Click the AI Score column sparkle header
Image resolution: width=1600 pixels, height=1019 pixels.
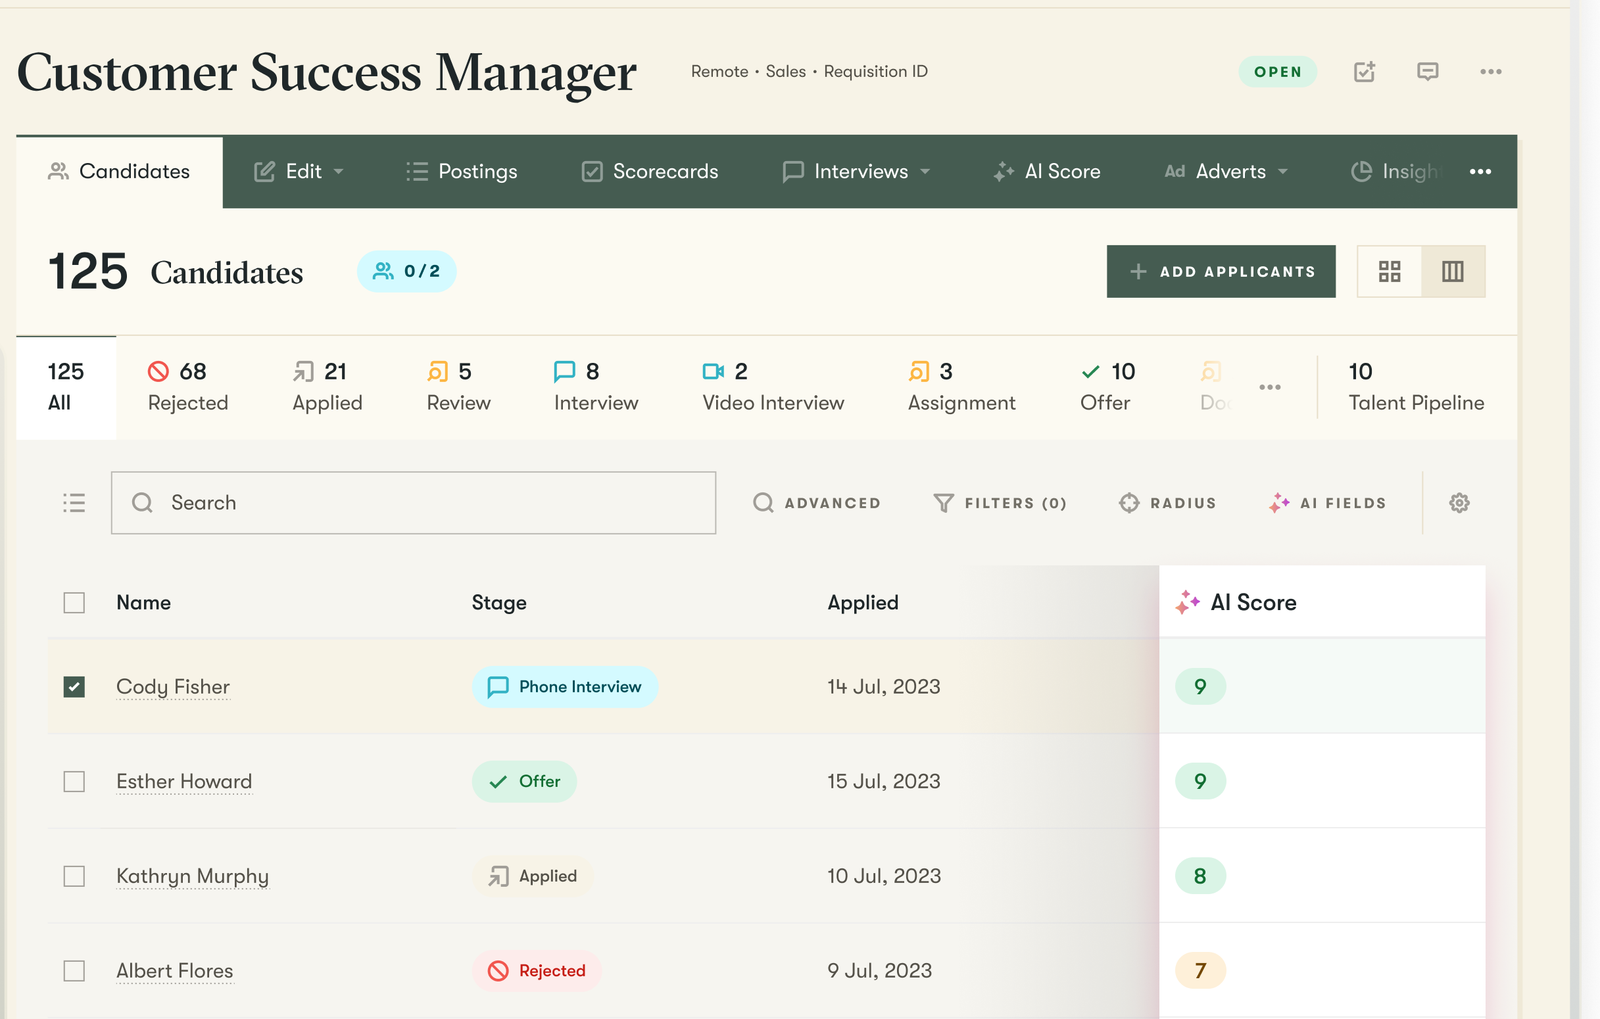tap(1236, 602)
